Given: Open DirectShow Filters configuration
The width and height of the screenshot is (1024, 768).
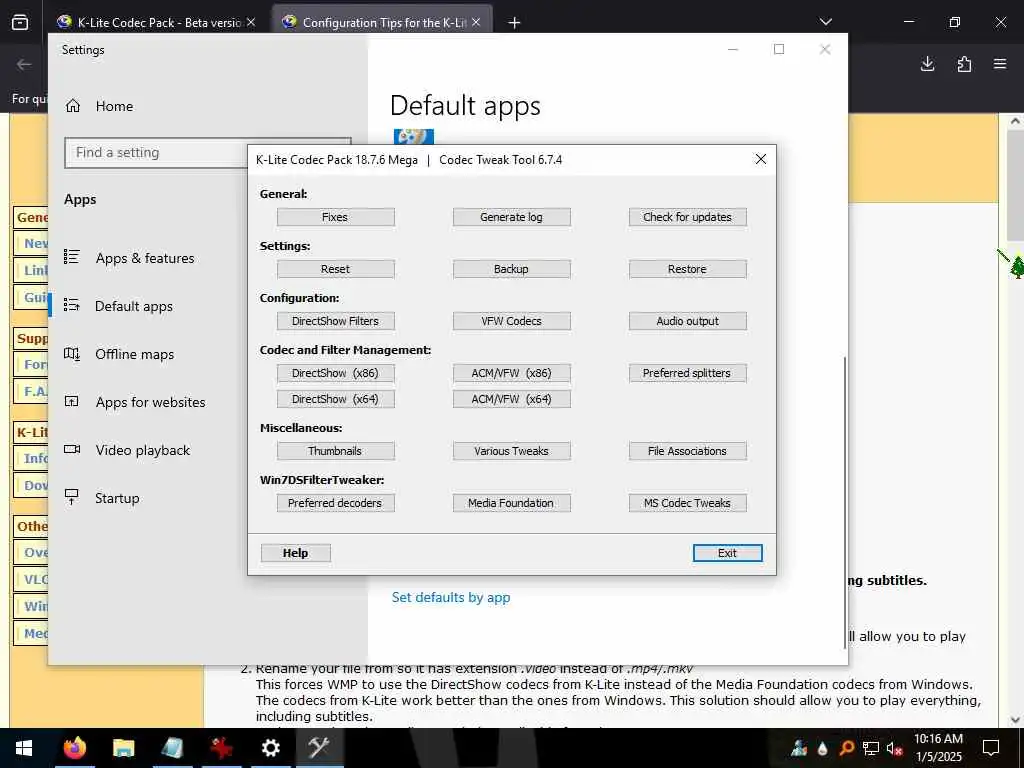Looking at the screenshot, I should 335,321.
